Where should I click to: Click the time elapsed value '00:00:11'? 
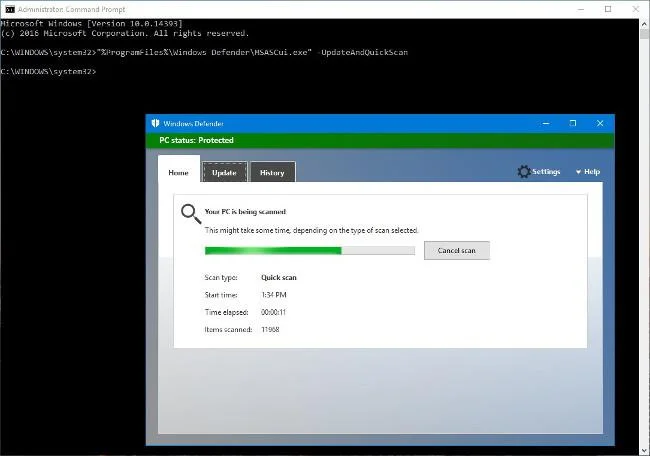click(x=273, y=312)
